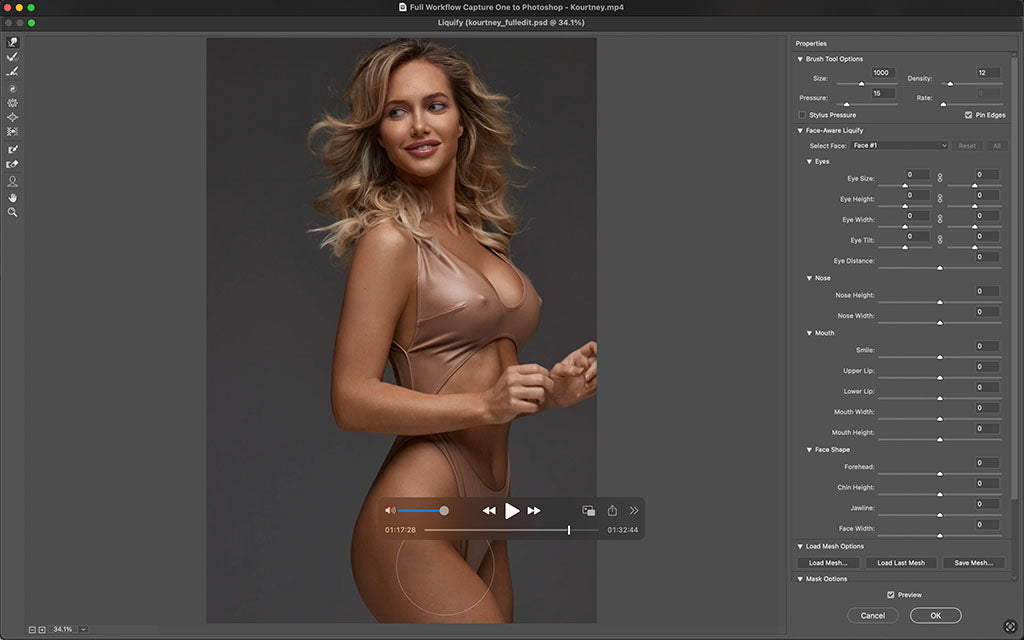Collapse the Brush Tool Options section
The image size is (1024, 640).
pos(800,58)
